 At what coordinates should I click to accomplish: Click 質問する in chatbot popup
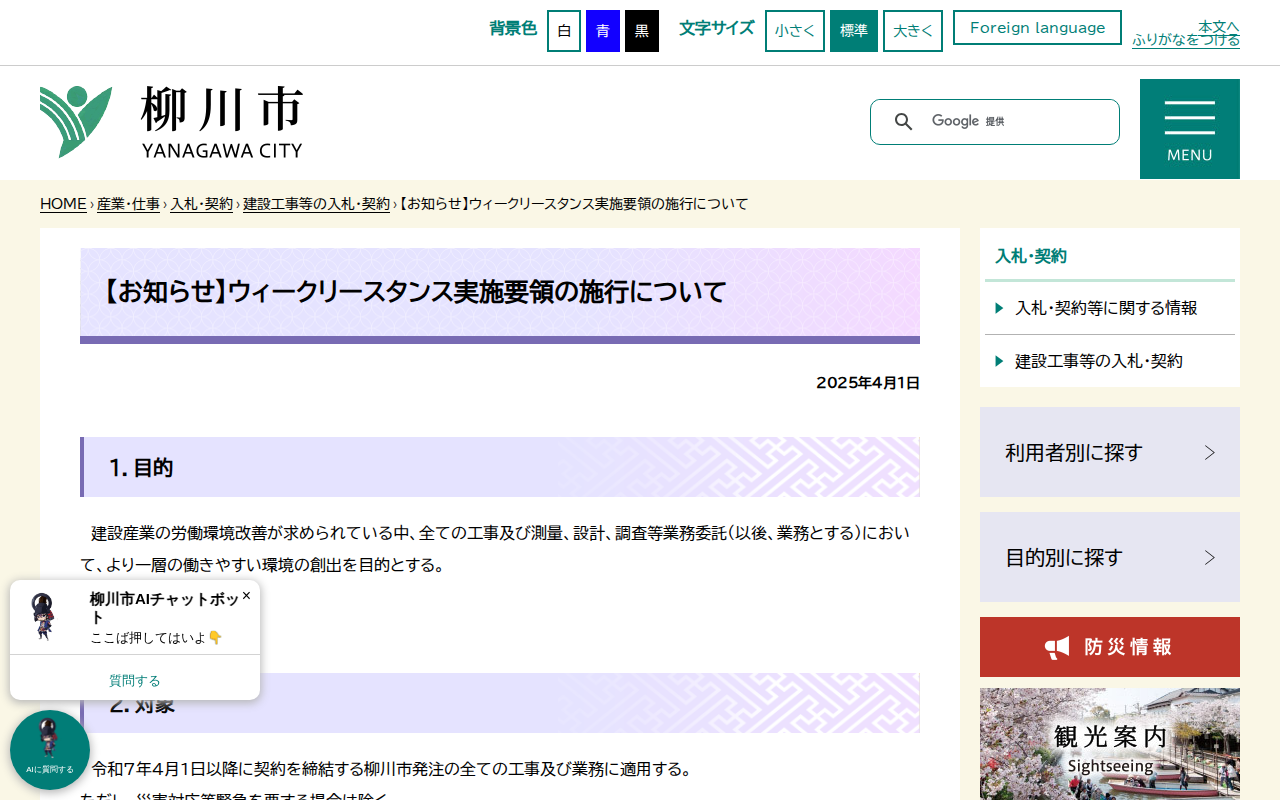point(135,680)
